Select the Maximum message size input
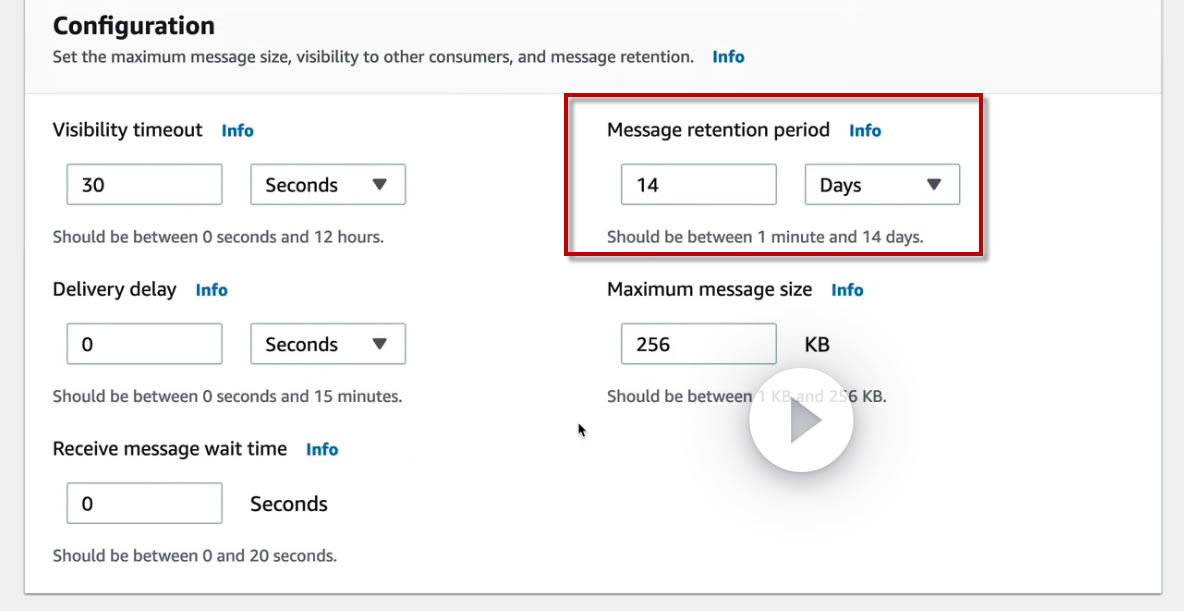The image size is (1184, 611). click(698, 344)
